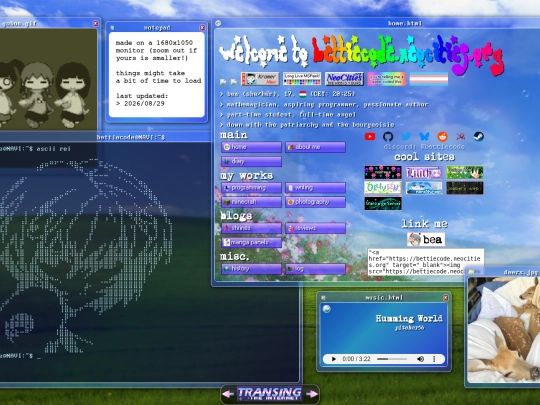Image resolution: width=540 pixels, height=405 pixels.
Task: Click the Kromer badge image
Action: [x=260, y=79]
